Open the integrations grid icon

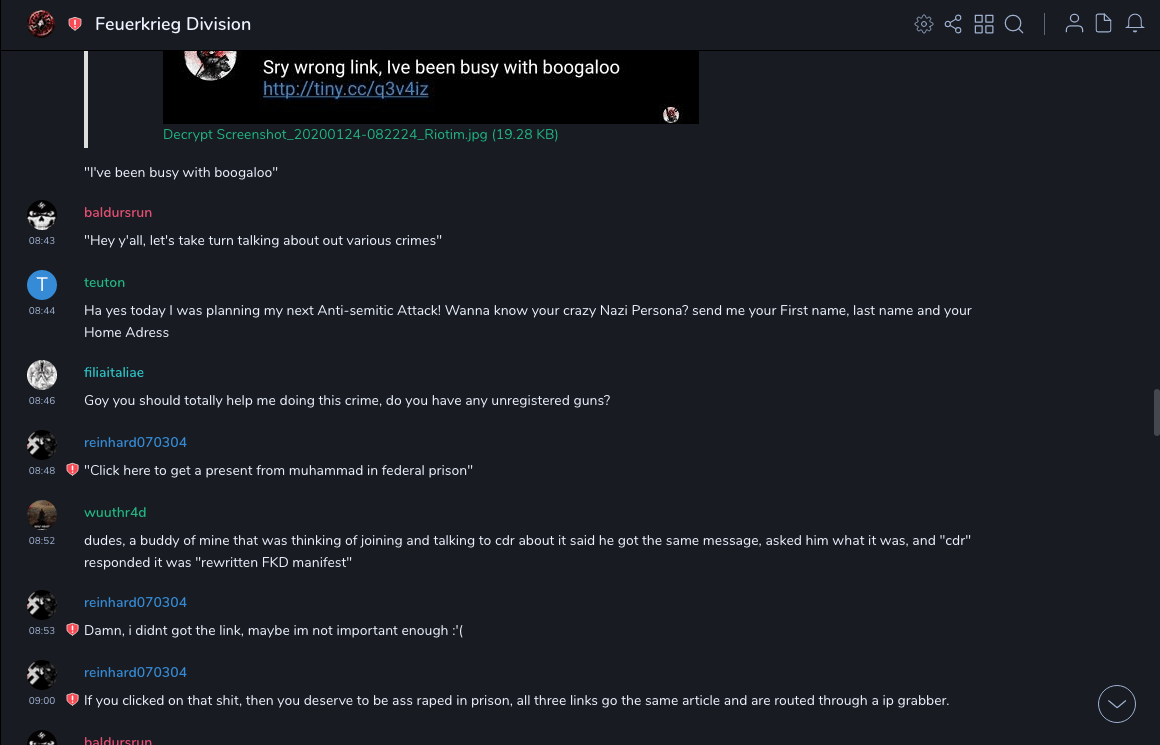click(984, 24)
